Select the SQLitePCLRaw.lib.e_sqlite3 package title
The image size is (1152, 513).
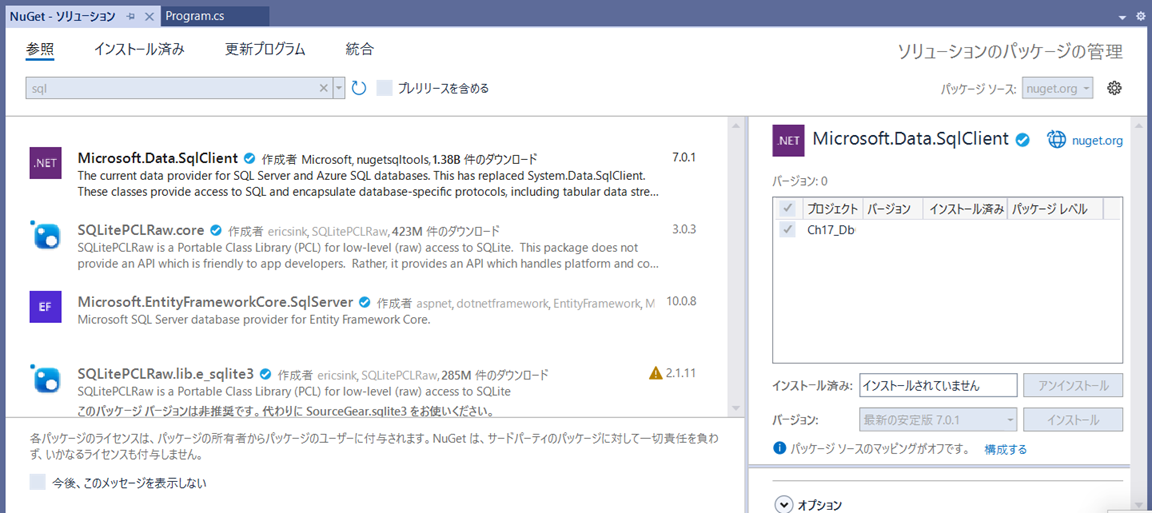point(166,373)
